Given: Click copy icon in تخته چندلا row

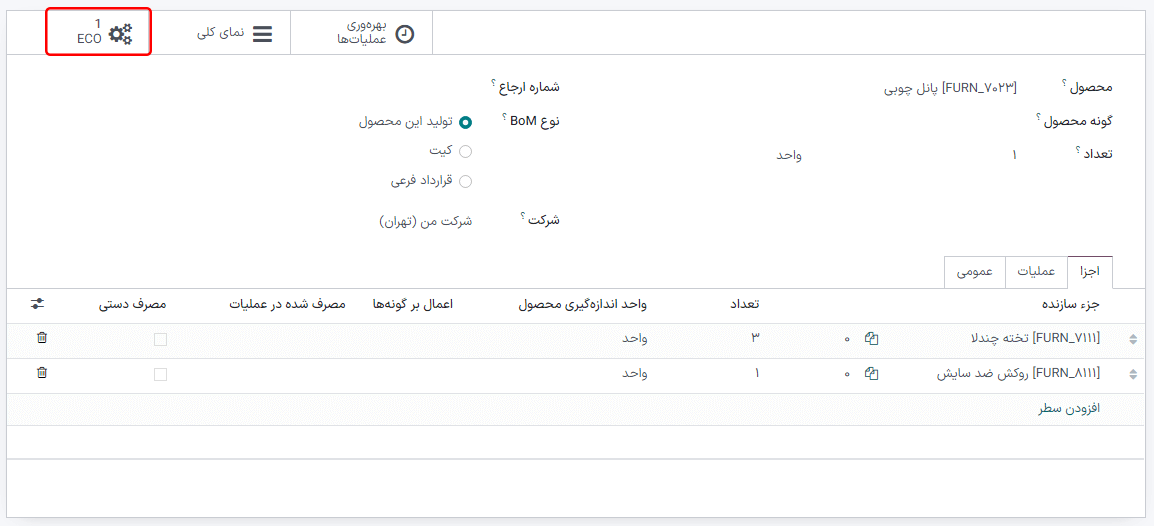Looking at the screenshot, I should (871, 339).
